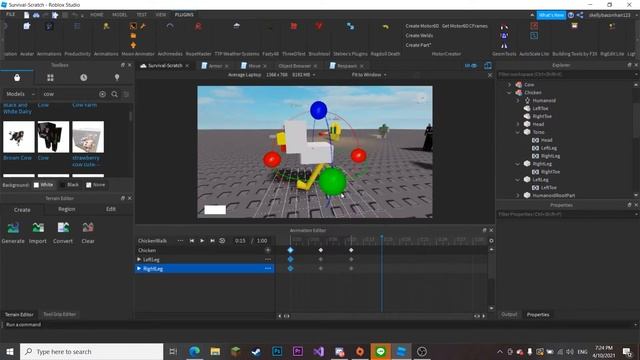The height and width of the screenshot is (360, 640).
Task: Select the Brown Cow thumbnail
Action: 19,137
